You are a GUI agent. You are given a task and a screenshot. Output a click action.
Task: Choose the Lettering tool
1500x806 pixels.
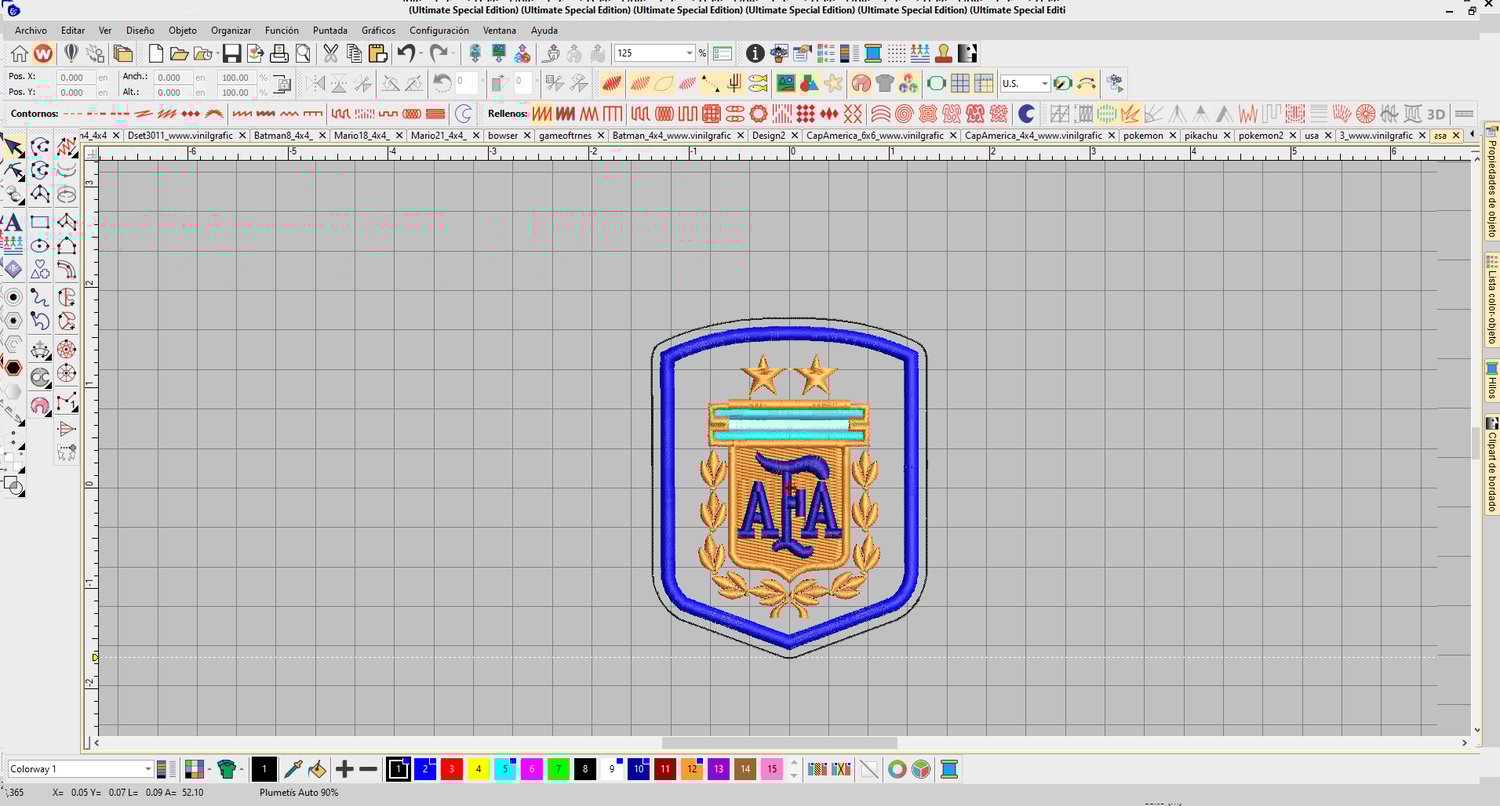click(x=13, y=222)
